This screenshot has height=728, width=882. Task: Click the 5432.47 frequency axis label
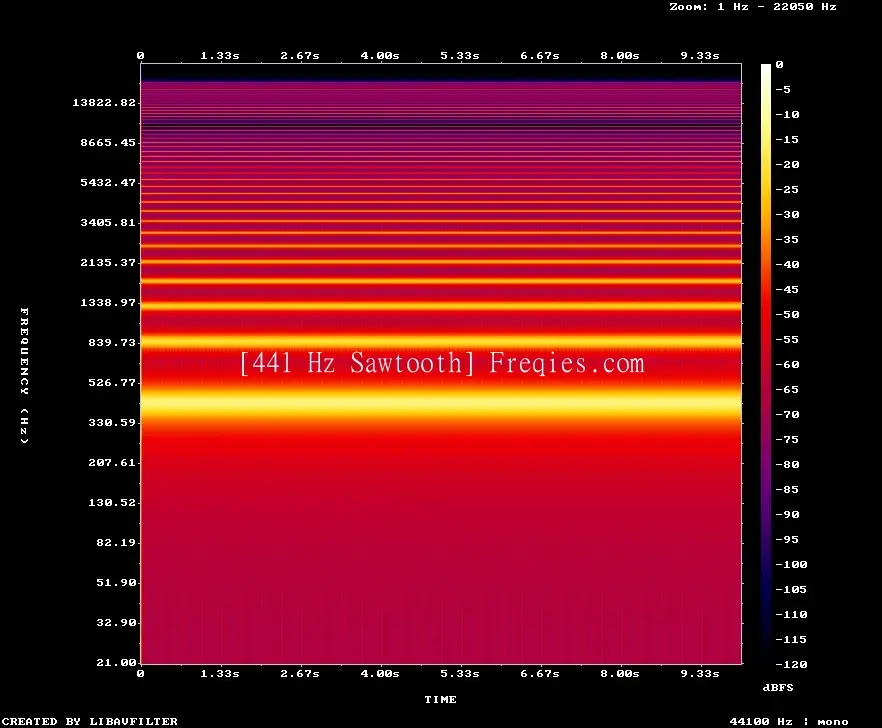pyautogui.click(x=108, y=182)
